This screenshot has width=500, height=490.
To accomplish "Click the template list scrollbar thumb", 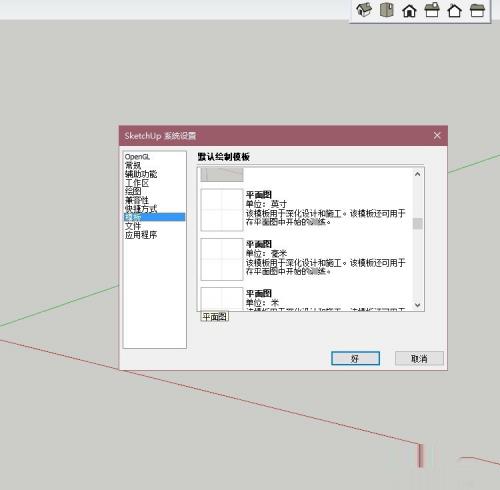I will tap(417, 223).
